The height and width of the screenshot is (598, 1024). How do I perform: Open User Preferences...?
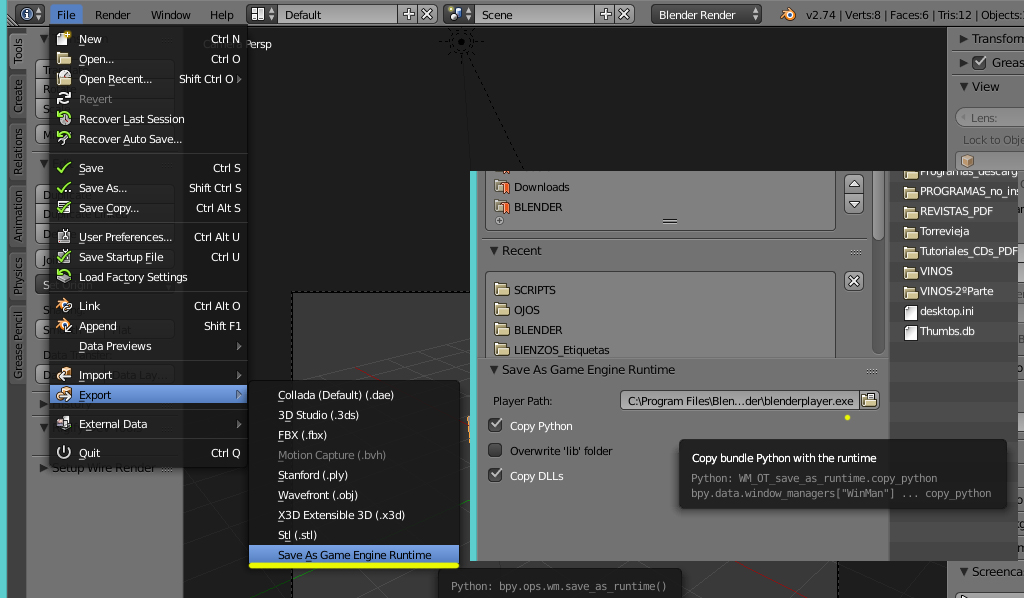coord(148,237)
